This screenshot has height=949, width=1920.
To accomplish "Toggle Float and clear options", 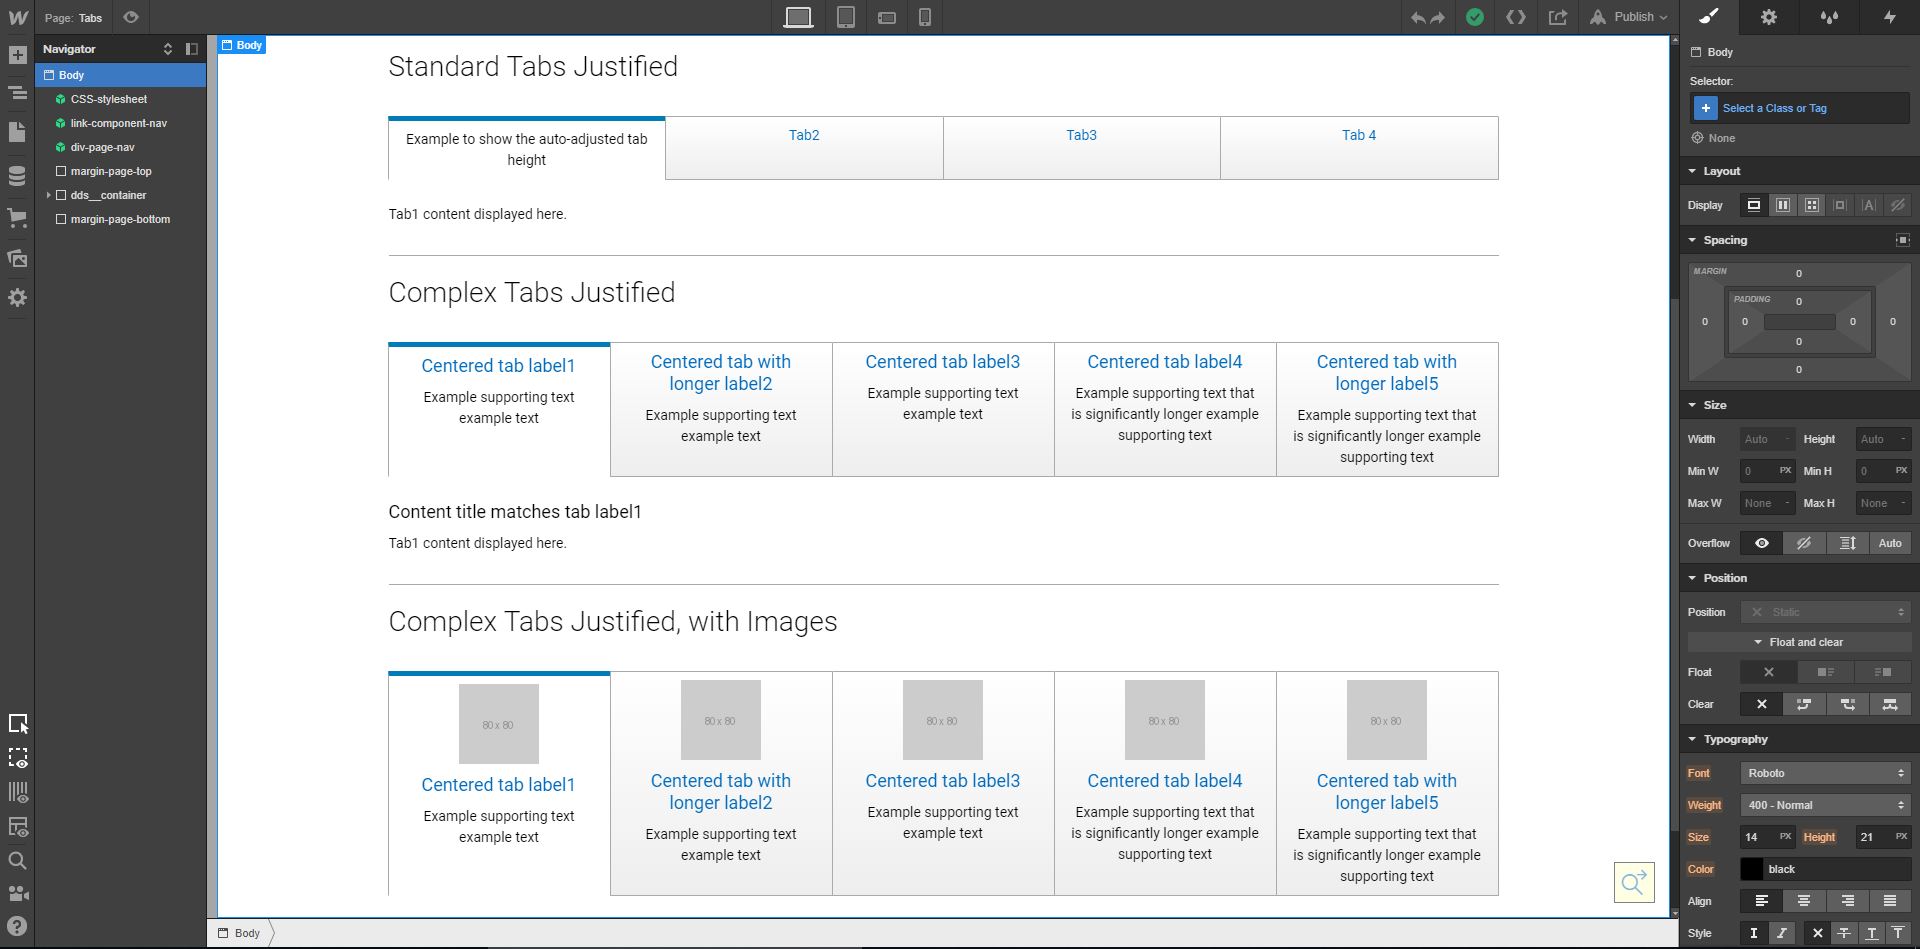I will (x=1799, y=642).
